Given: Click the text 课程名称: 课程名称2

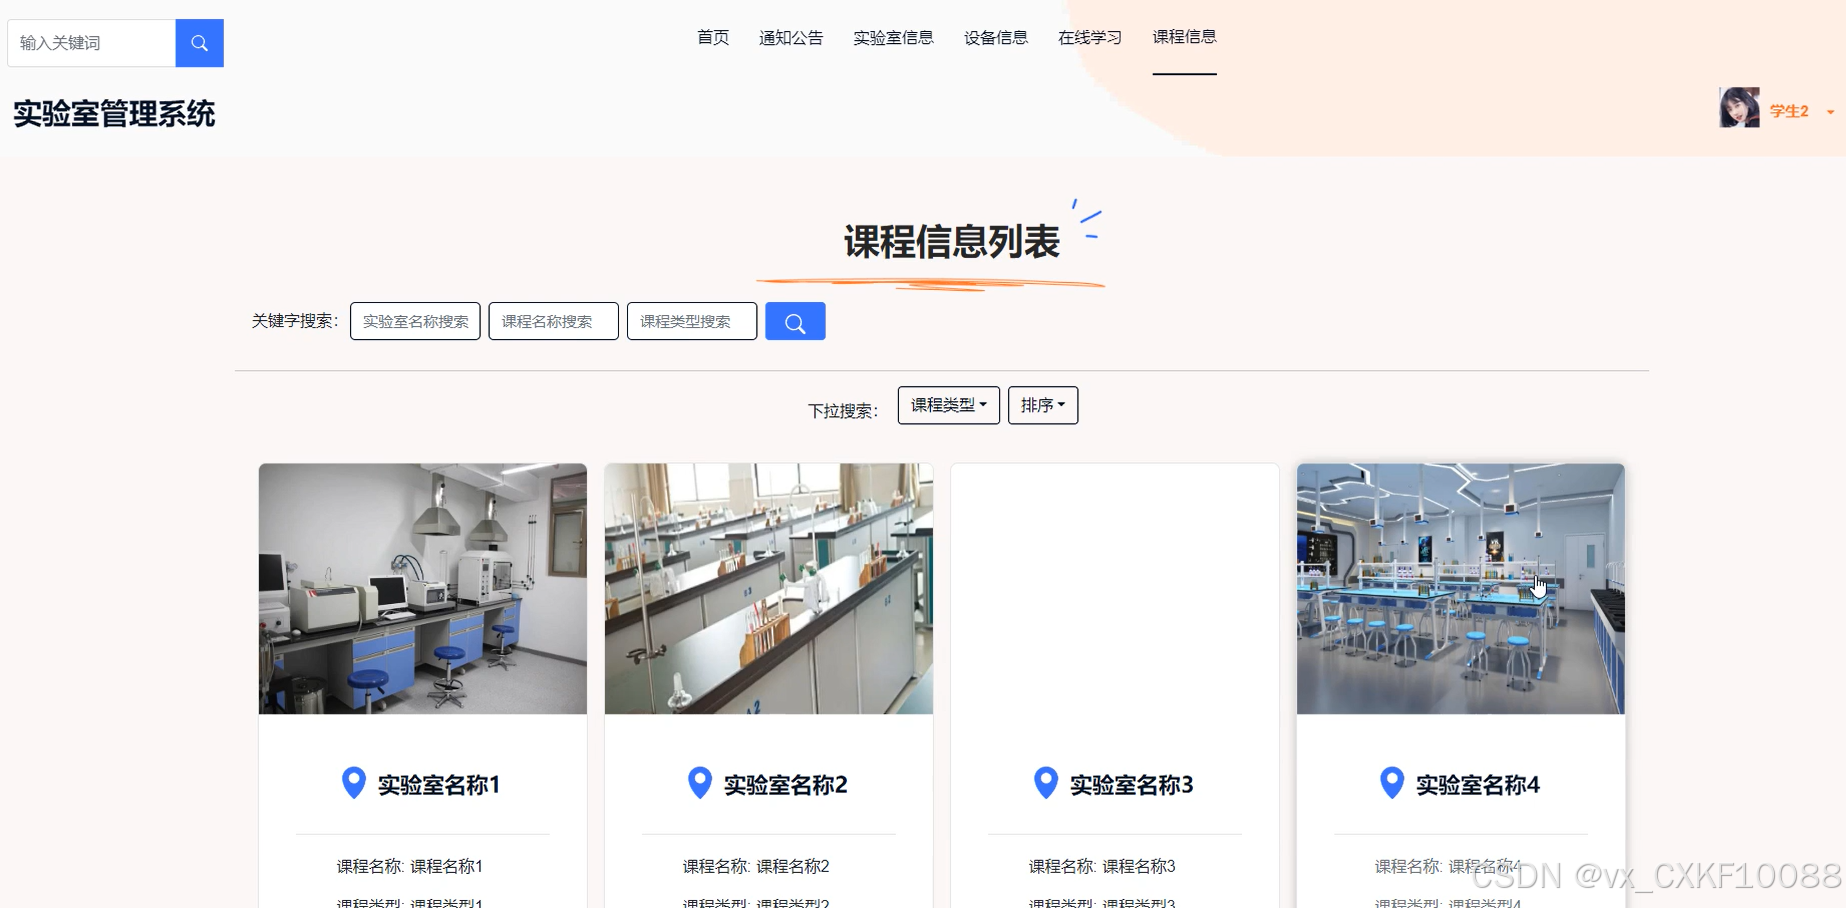Looking at the screenshot, I should coord(756,866).
